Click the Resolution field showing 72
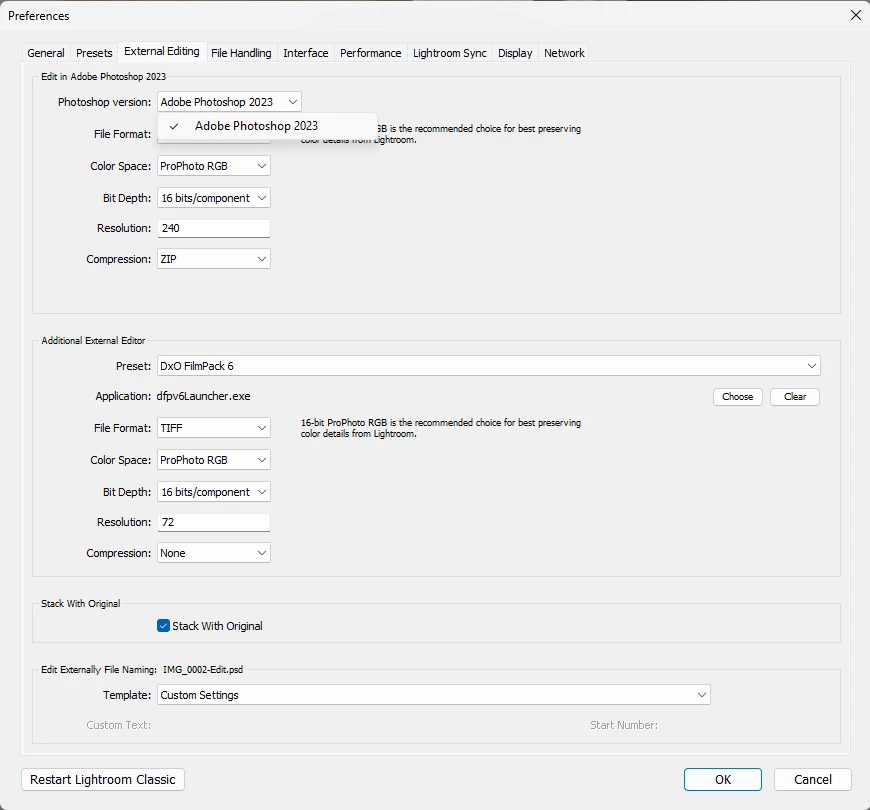This screenshot has height=810, width=870. point(214,522)
